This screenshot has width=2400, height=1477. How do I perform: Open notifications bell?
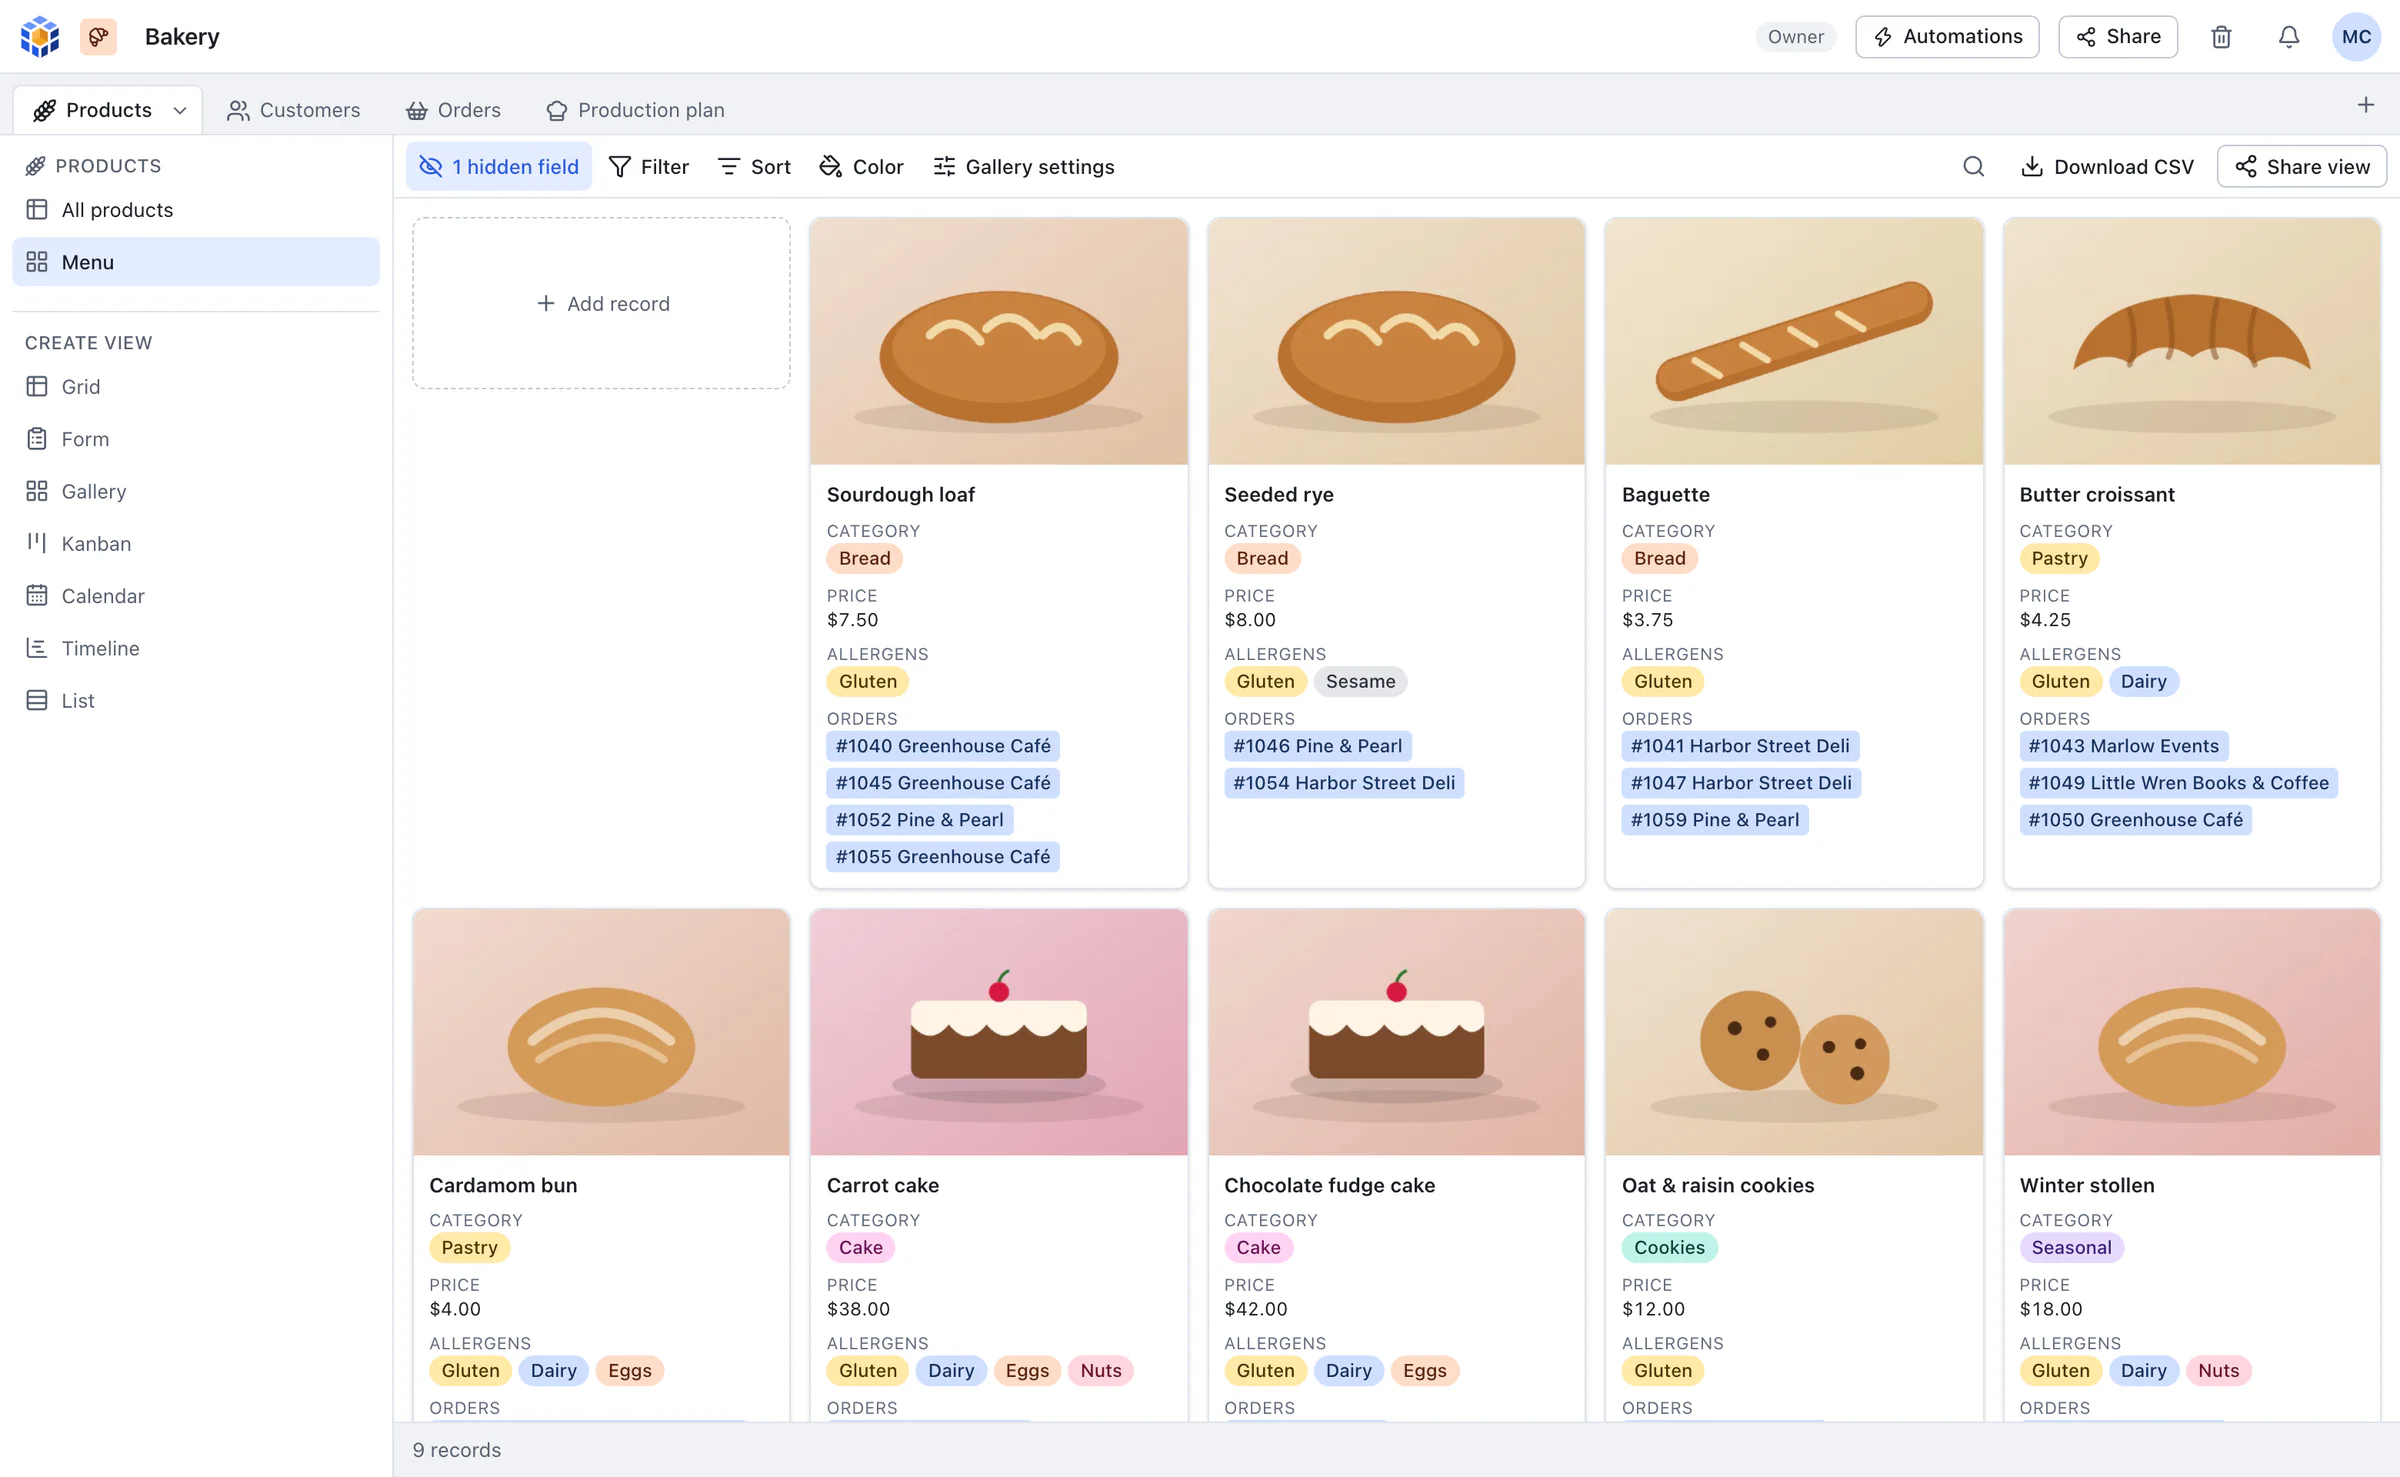coord(2289,37)
